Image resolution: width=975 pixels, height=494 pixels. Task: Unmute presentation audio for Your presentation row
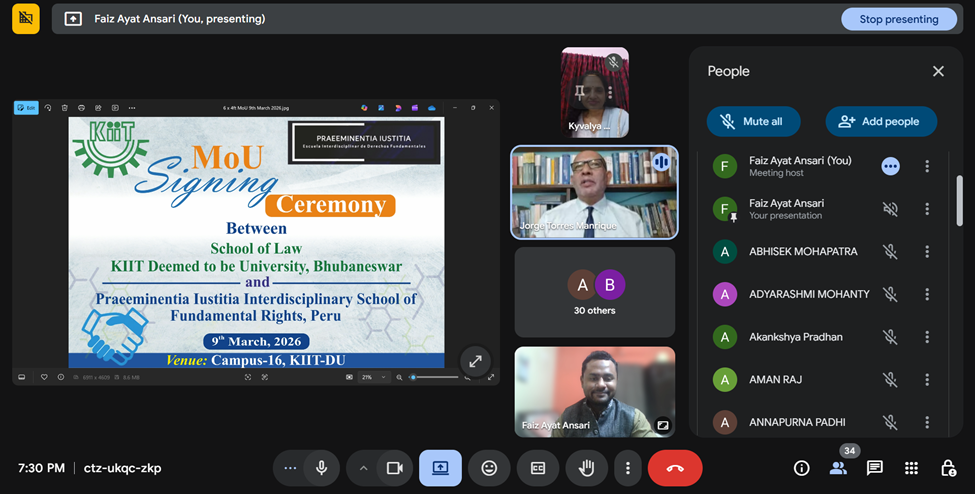point(890,209)
